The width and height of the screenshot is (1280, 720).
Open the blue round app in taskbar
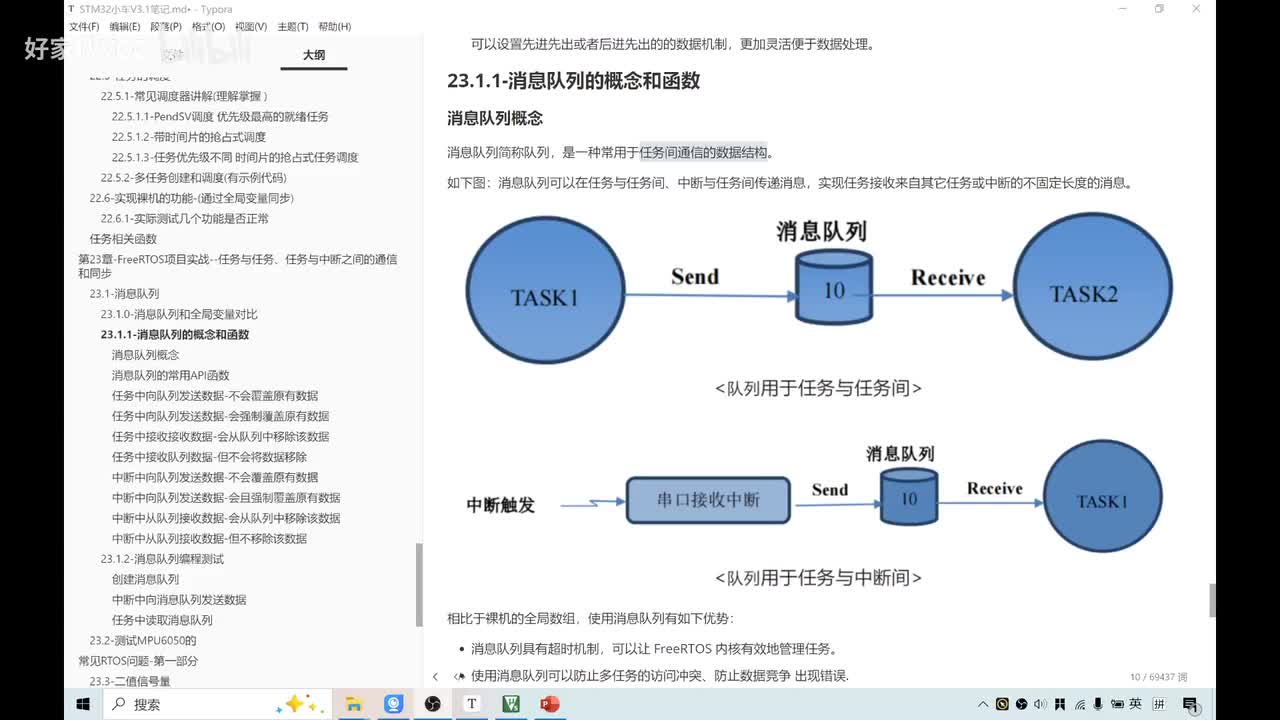tap(393, 704)
